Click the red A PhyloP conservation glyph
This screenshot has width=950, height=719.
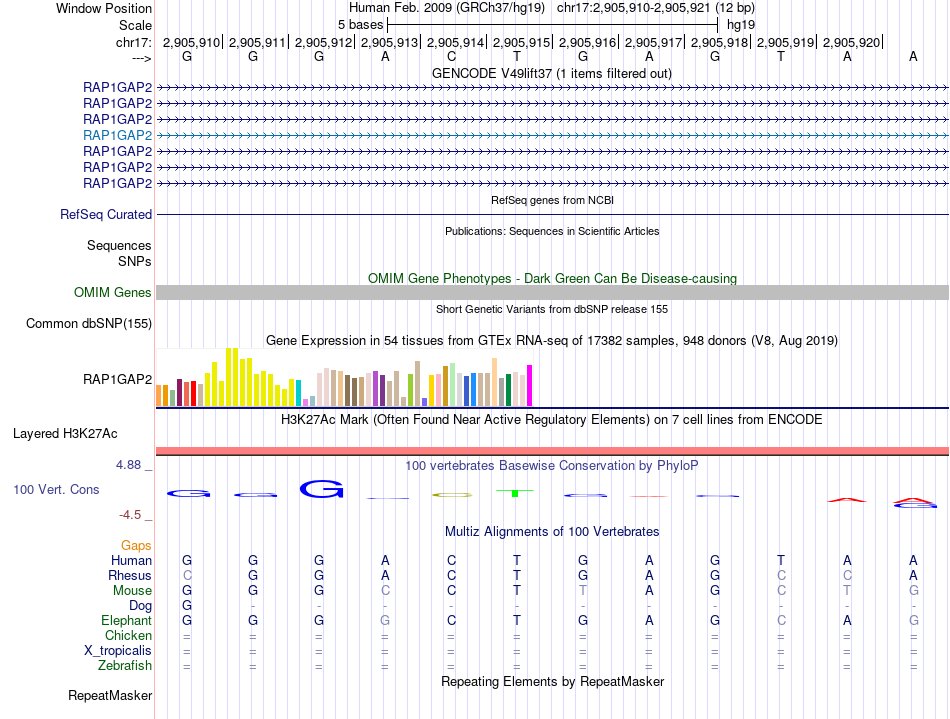[x=847, y=500]
